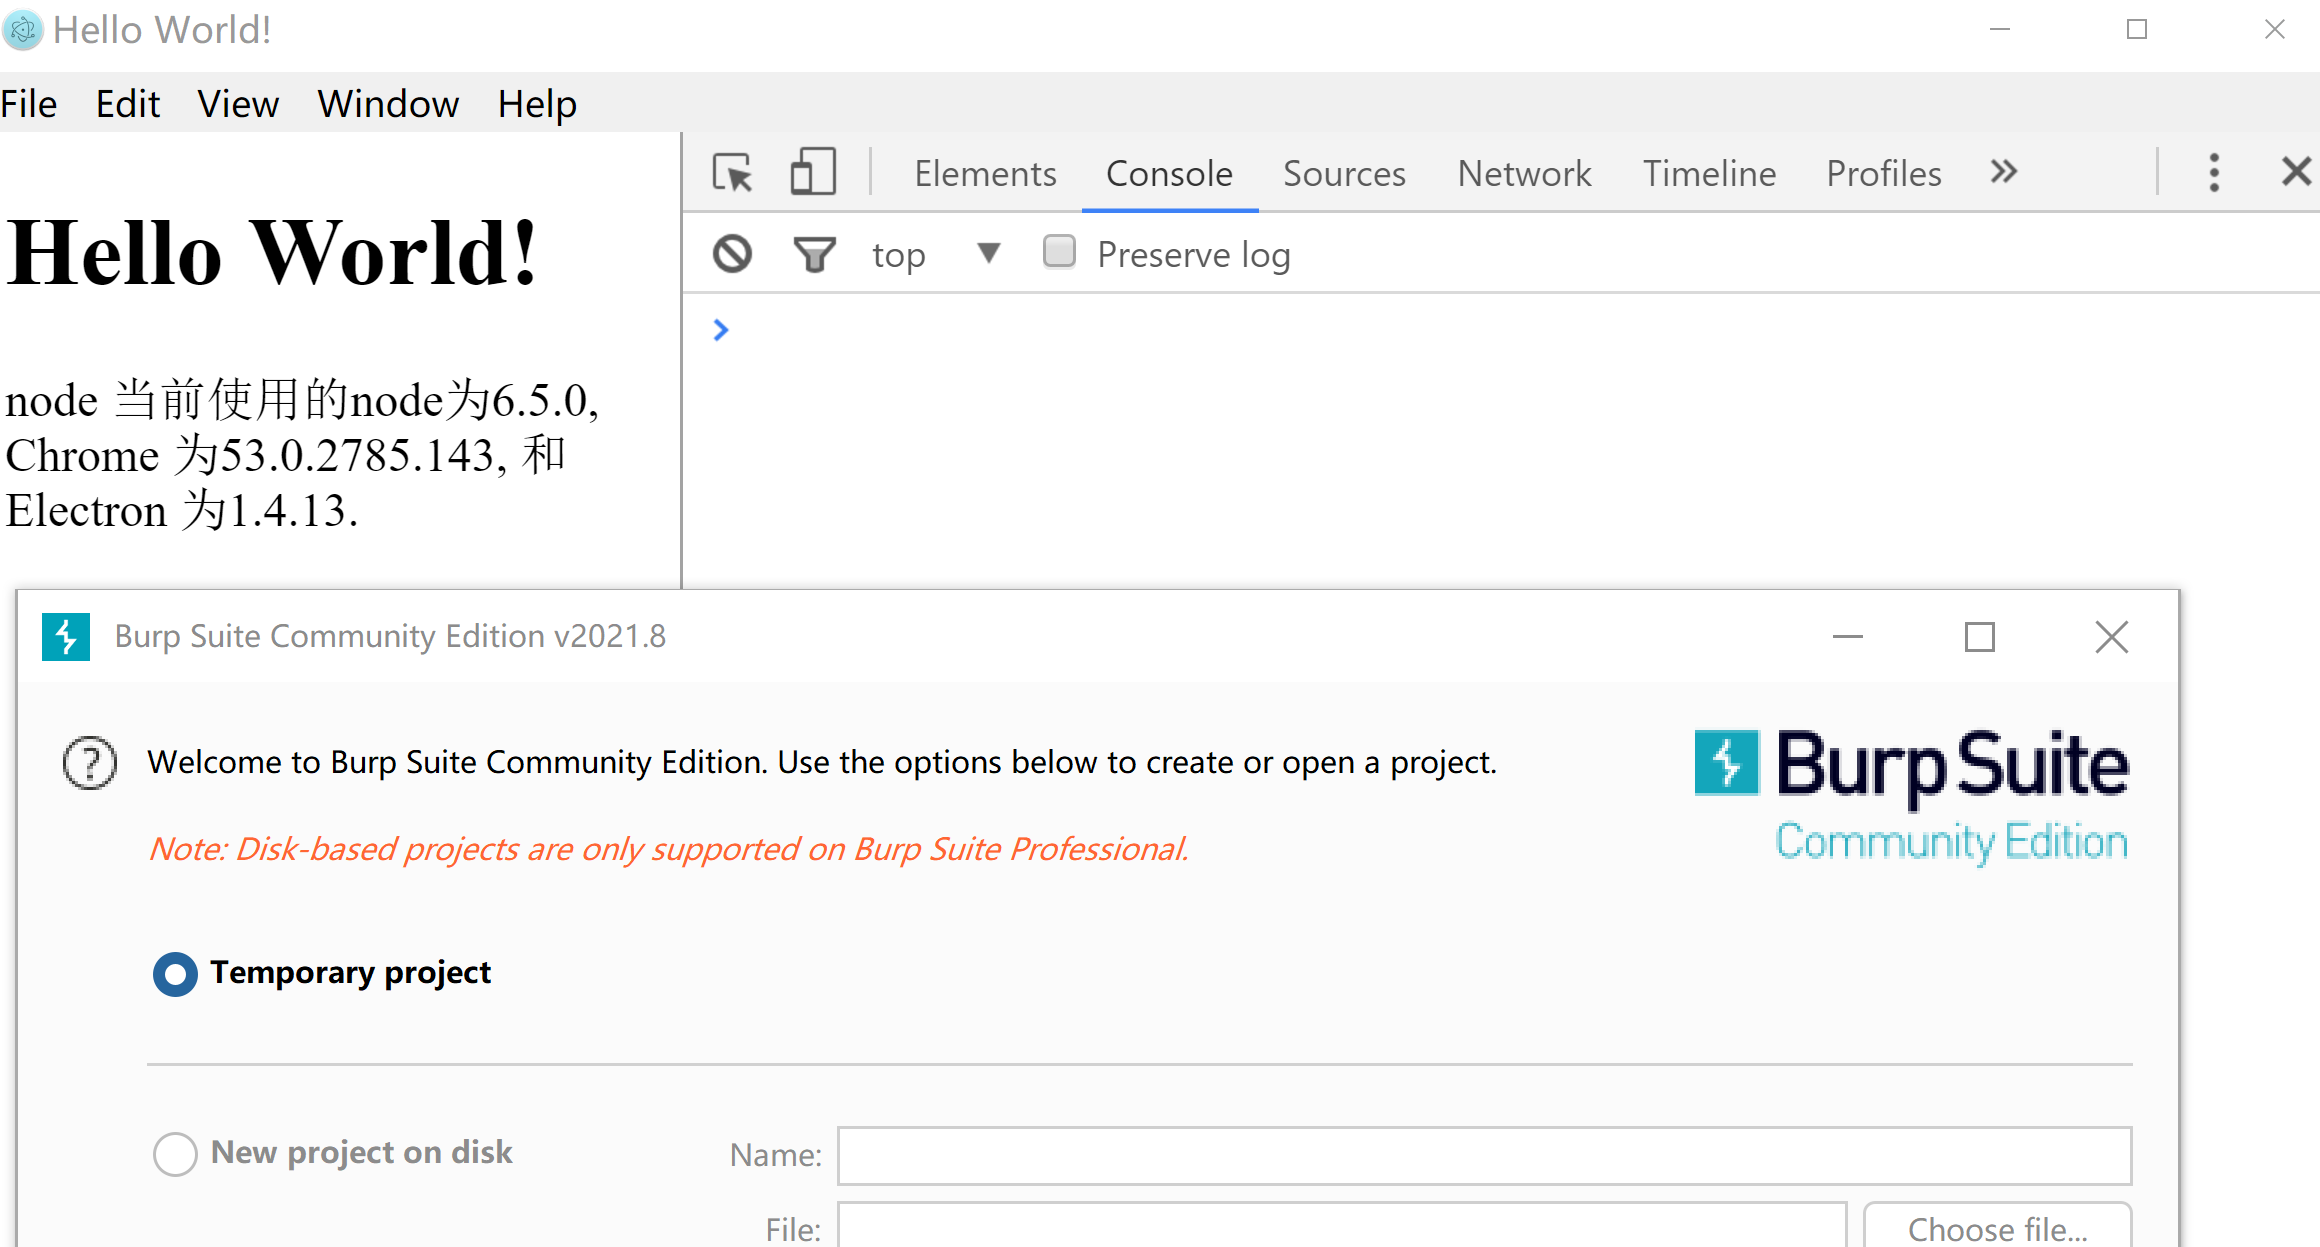Open the View menu
2320x1247 pixels.
(x=238, y=104)
